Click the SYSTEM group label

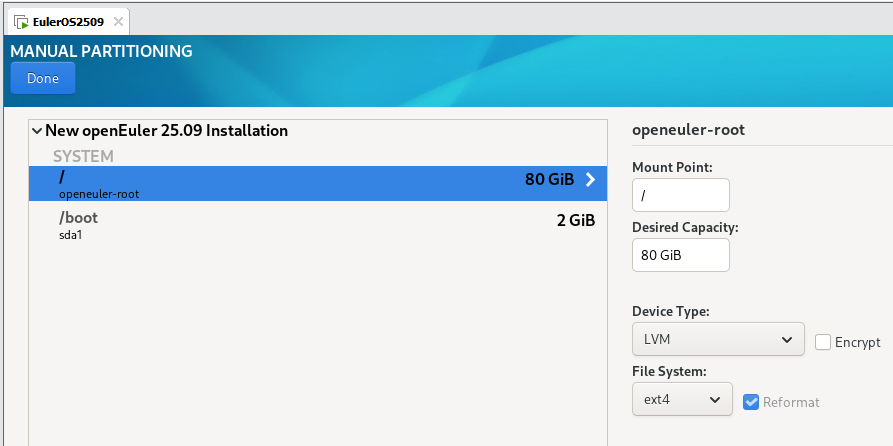(x=83, y=156)
